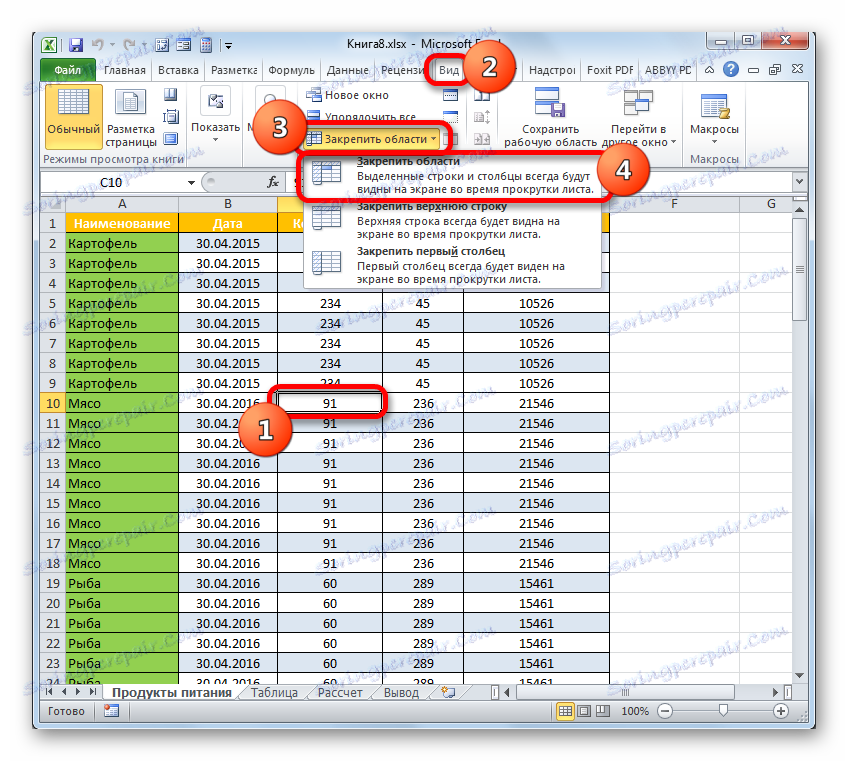Click the Save icon in quick access toolbar
The width and height of the screenshot is (848, 761).
coord(76,45)
